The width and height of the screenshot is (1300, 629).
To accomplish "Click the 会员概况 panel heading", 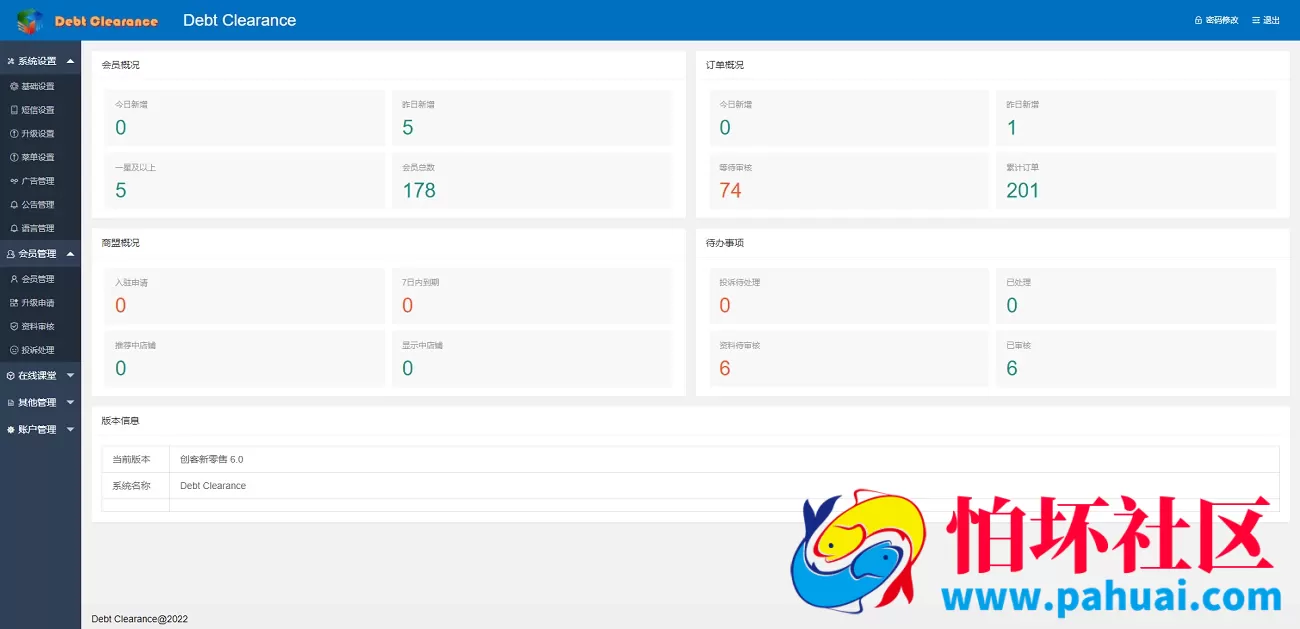I will (x=121, y=65).
